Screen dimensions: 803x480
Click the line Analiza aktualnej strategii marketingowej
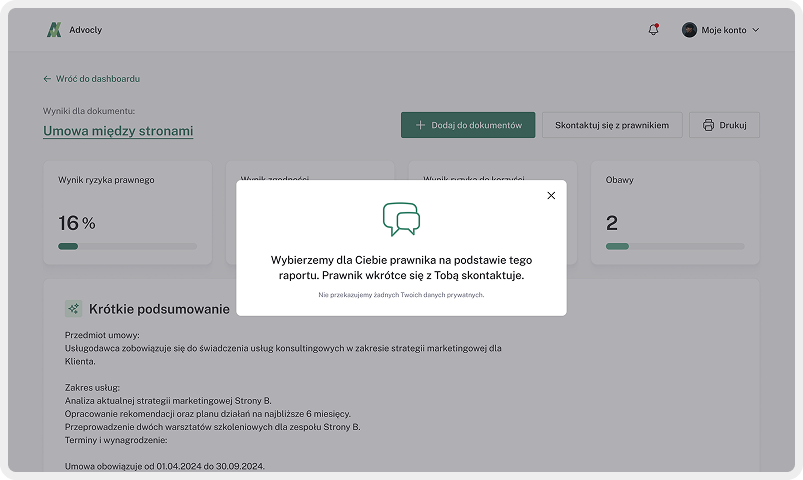coord(168,401)
